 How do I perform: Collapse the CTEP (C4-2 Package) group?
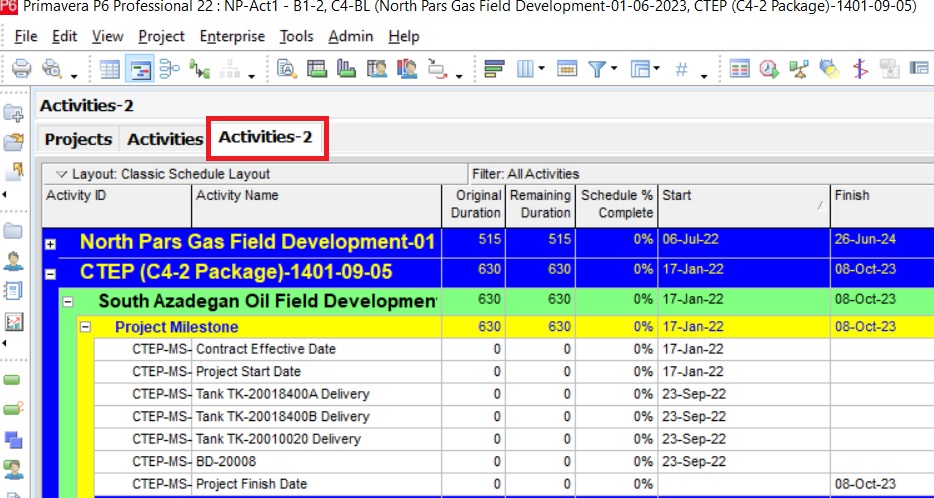(51, 275)
